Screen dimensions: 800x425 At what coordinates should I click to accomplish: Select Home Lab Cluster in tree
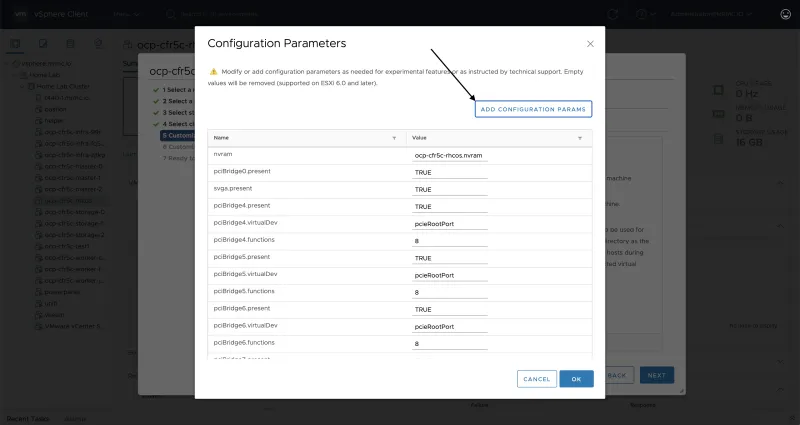coord(63,87)
